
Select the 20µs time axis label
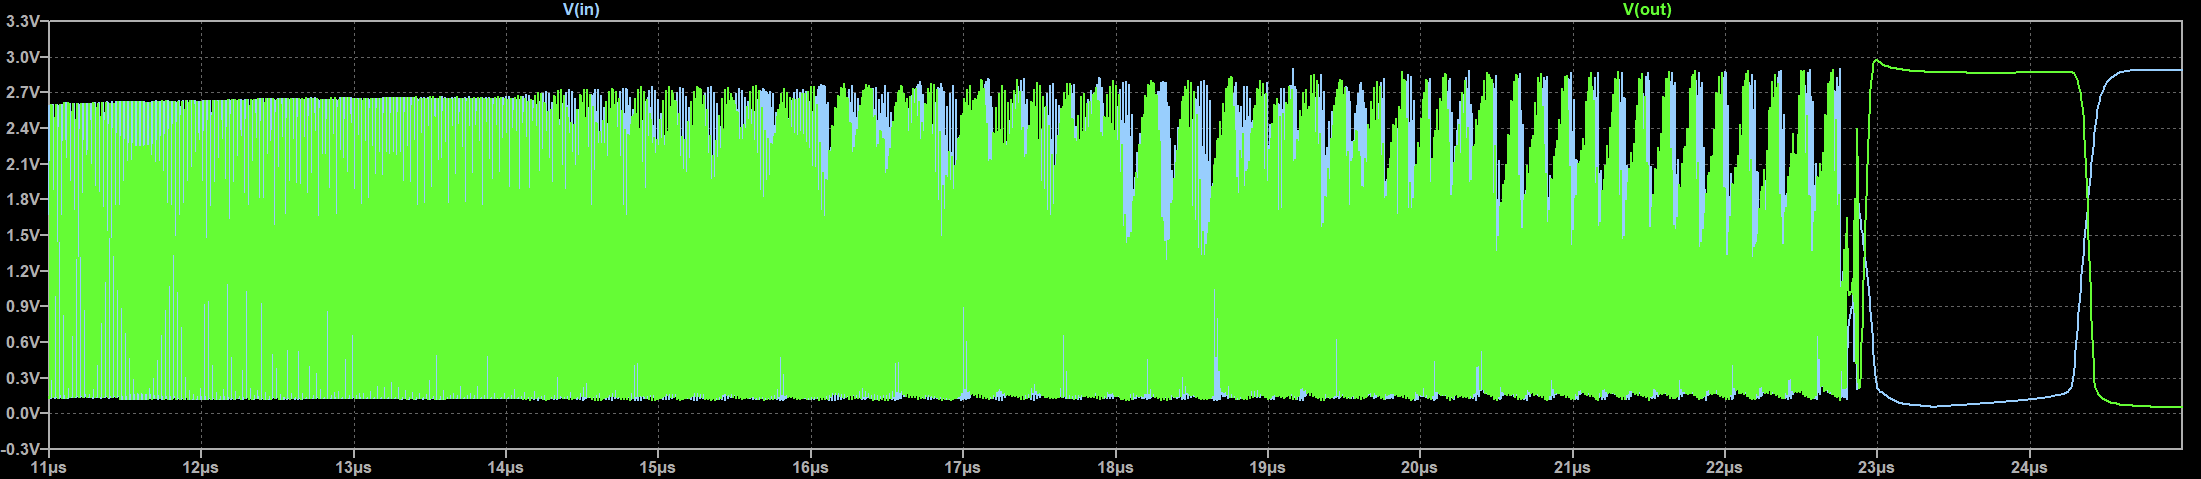tap(1419, 468)
